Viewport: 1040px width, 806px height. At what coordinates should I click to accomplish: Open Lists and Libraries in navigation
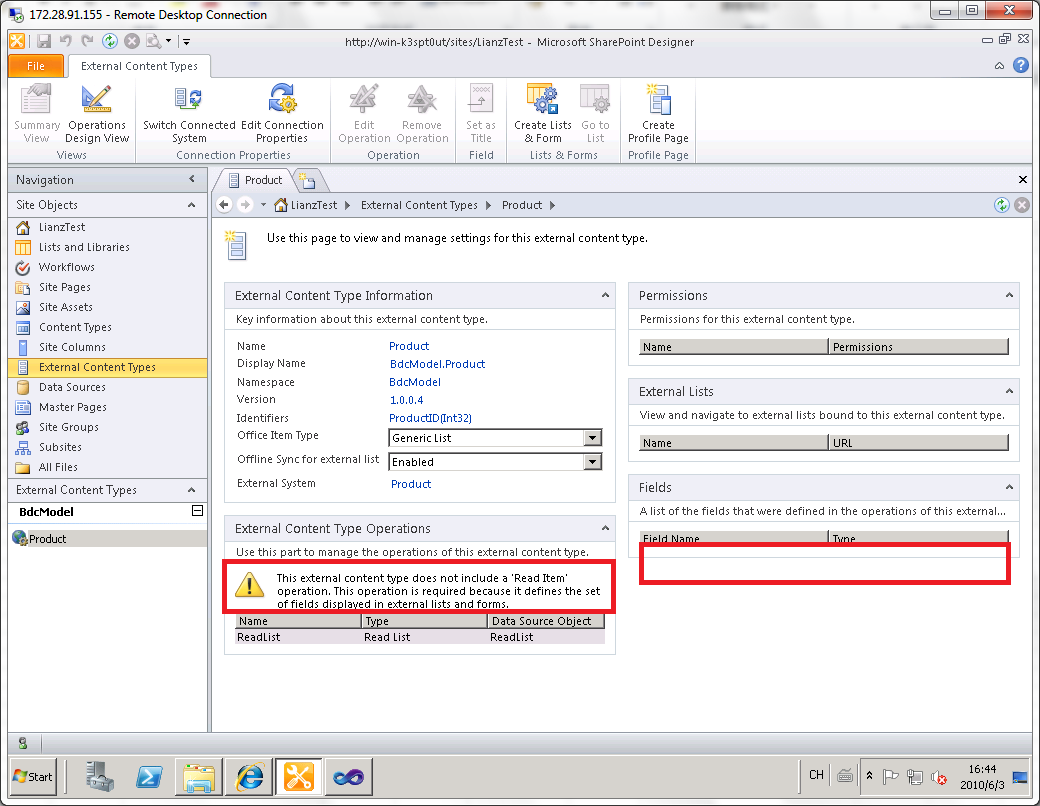pyautogui.click(x=84, y=247)
